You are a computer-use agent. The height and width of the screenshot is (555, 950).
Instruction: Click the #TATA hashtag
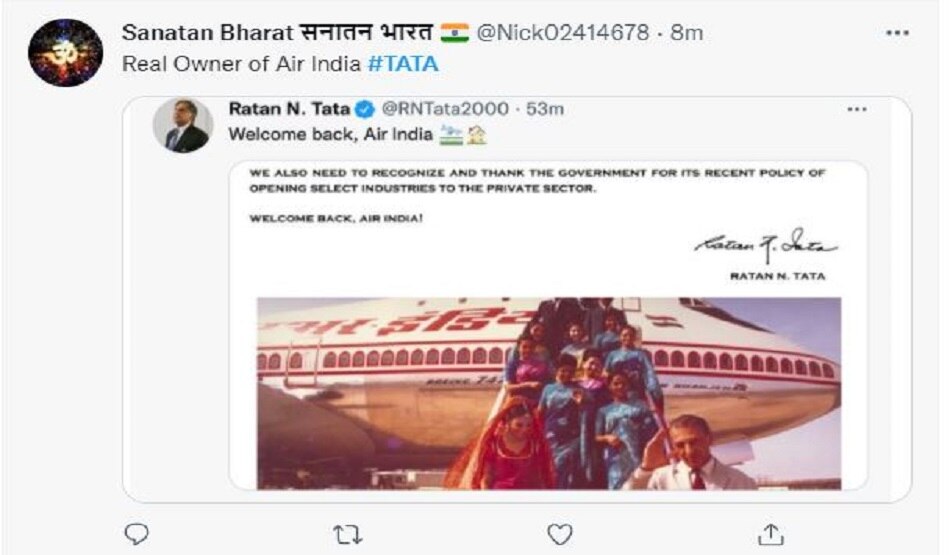(403, 64)
